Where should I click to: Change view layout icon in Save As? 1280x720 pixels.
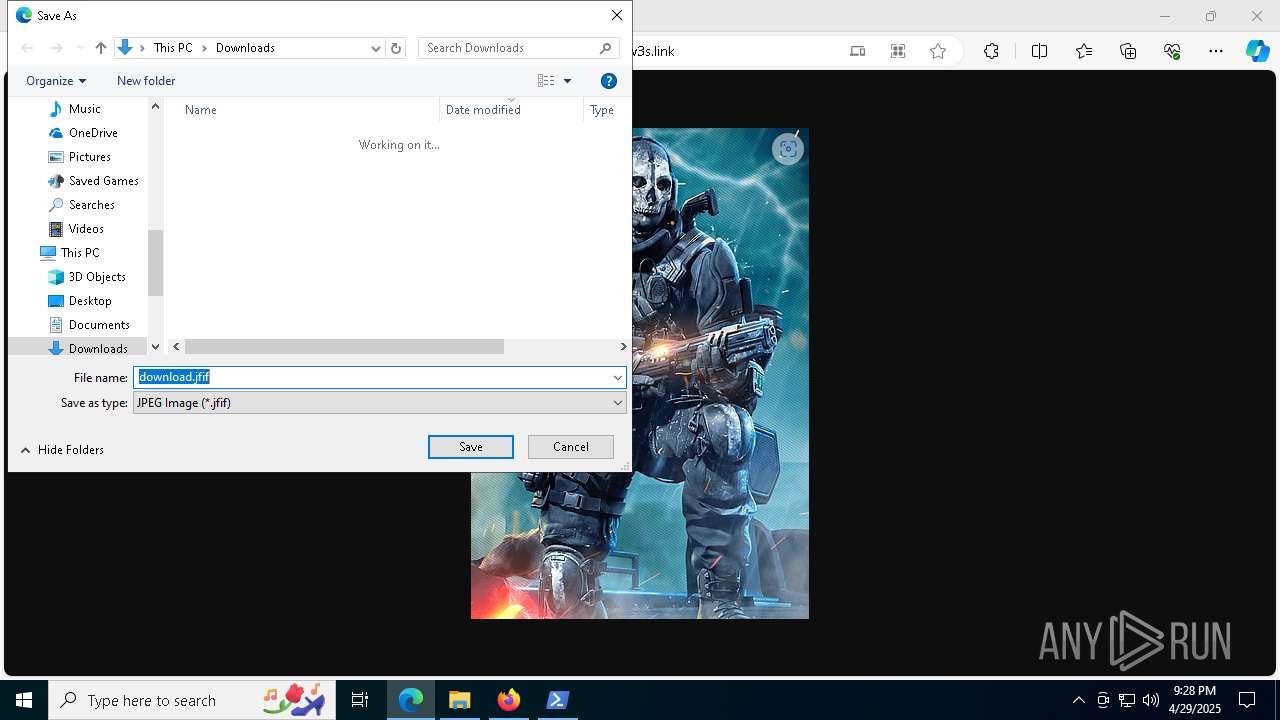[545, 81]
